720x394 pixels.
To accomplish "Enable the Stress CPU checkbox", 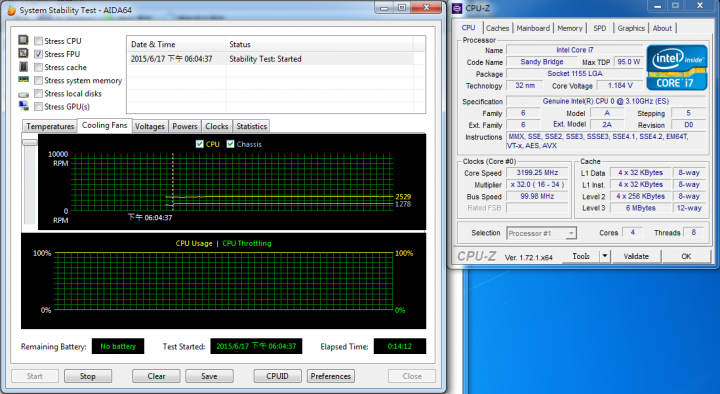I will pyautogui.click(x=39, y=41).
